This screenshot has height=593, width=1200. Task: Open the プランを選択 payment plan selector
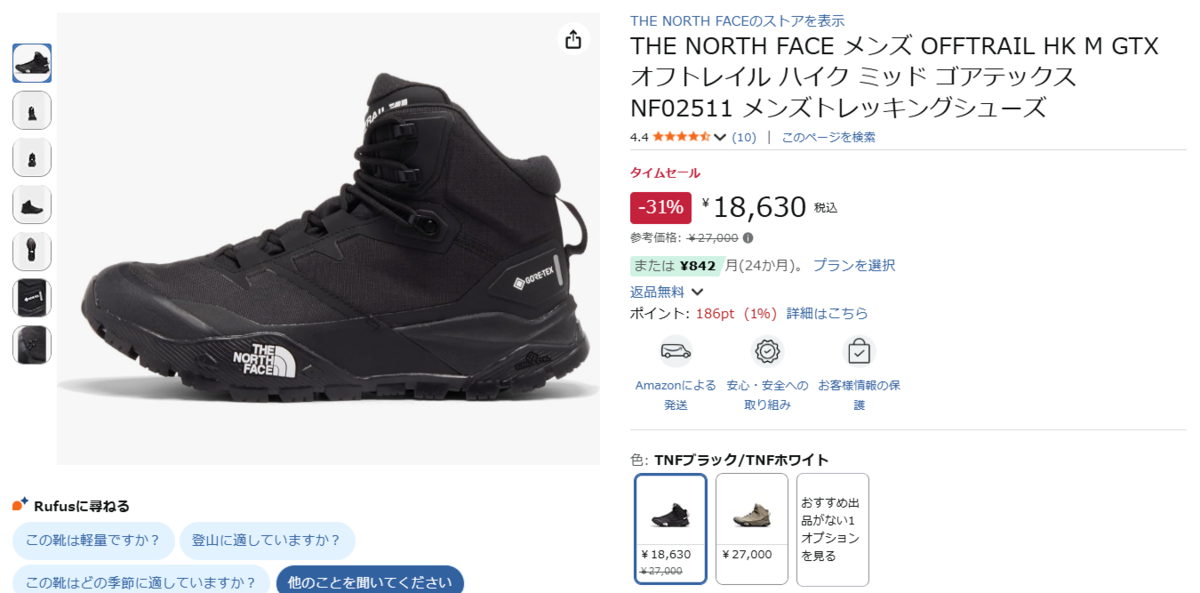(x=853, y=265)
